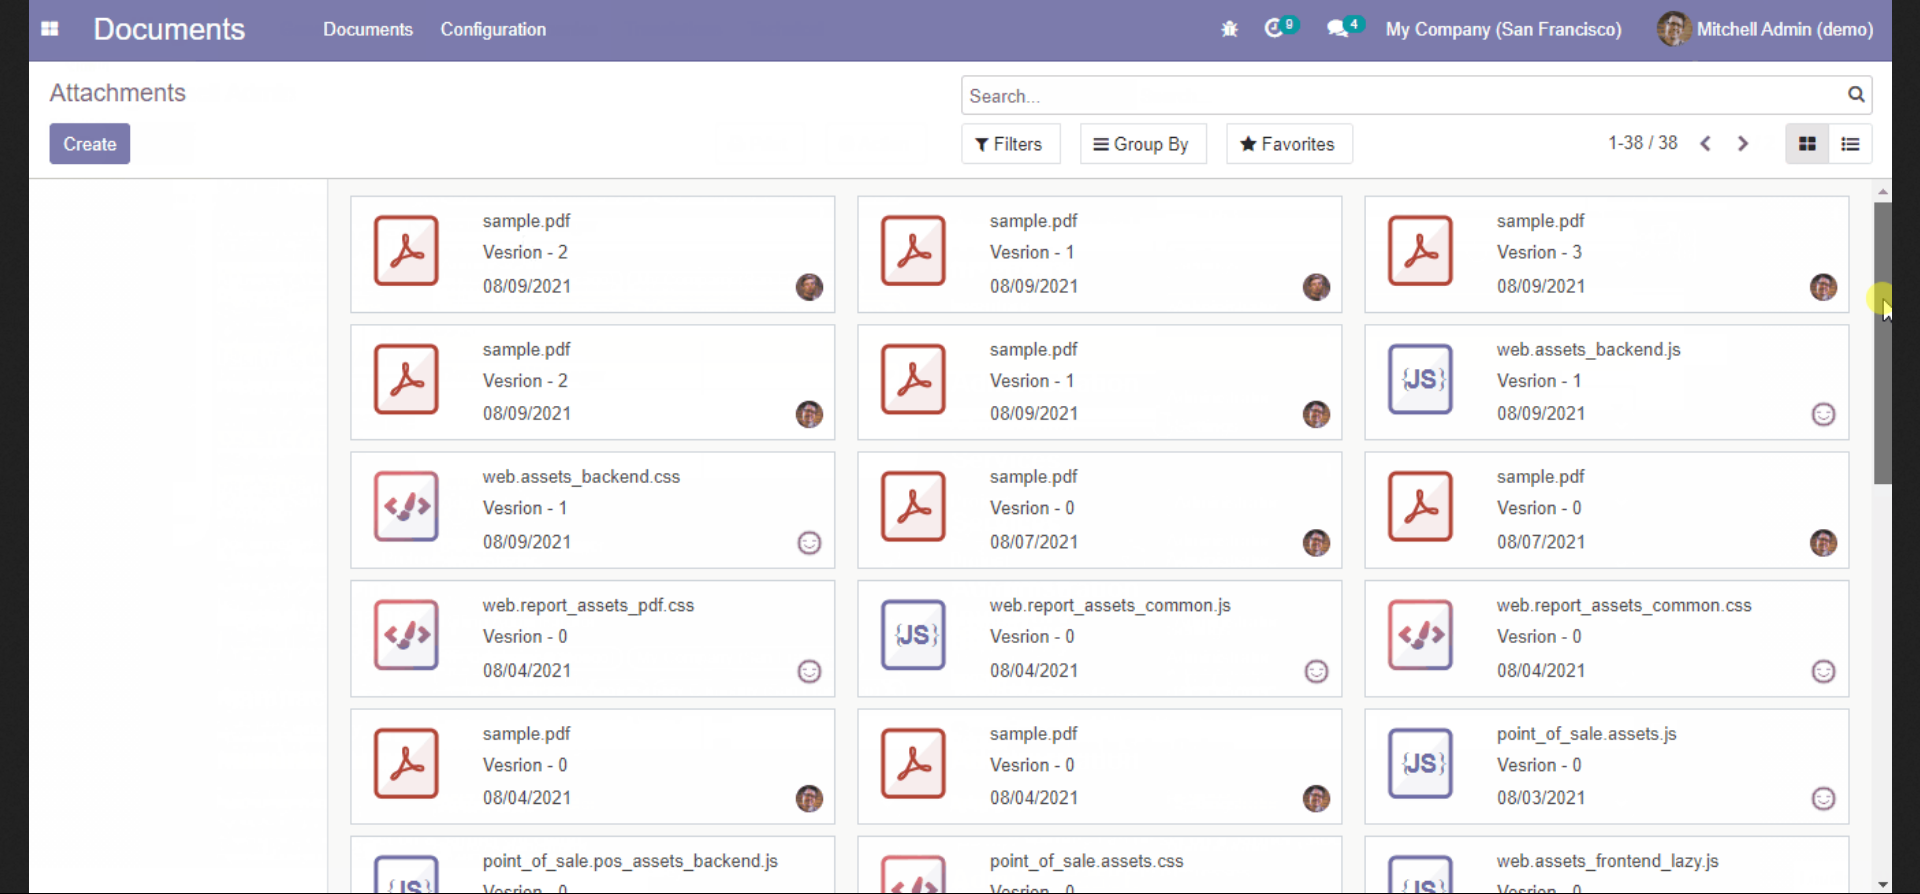Open the web.assets_backend.js file name
The image size is (1920, 894).
point(1588,349)
